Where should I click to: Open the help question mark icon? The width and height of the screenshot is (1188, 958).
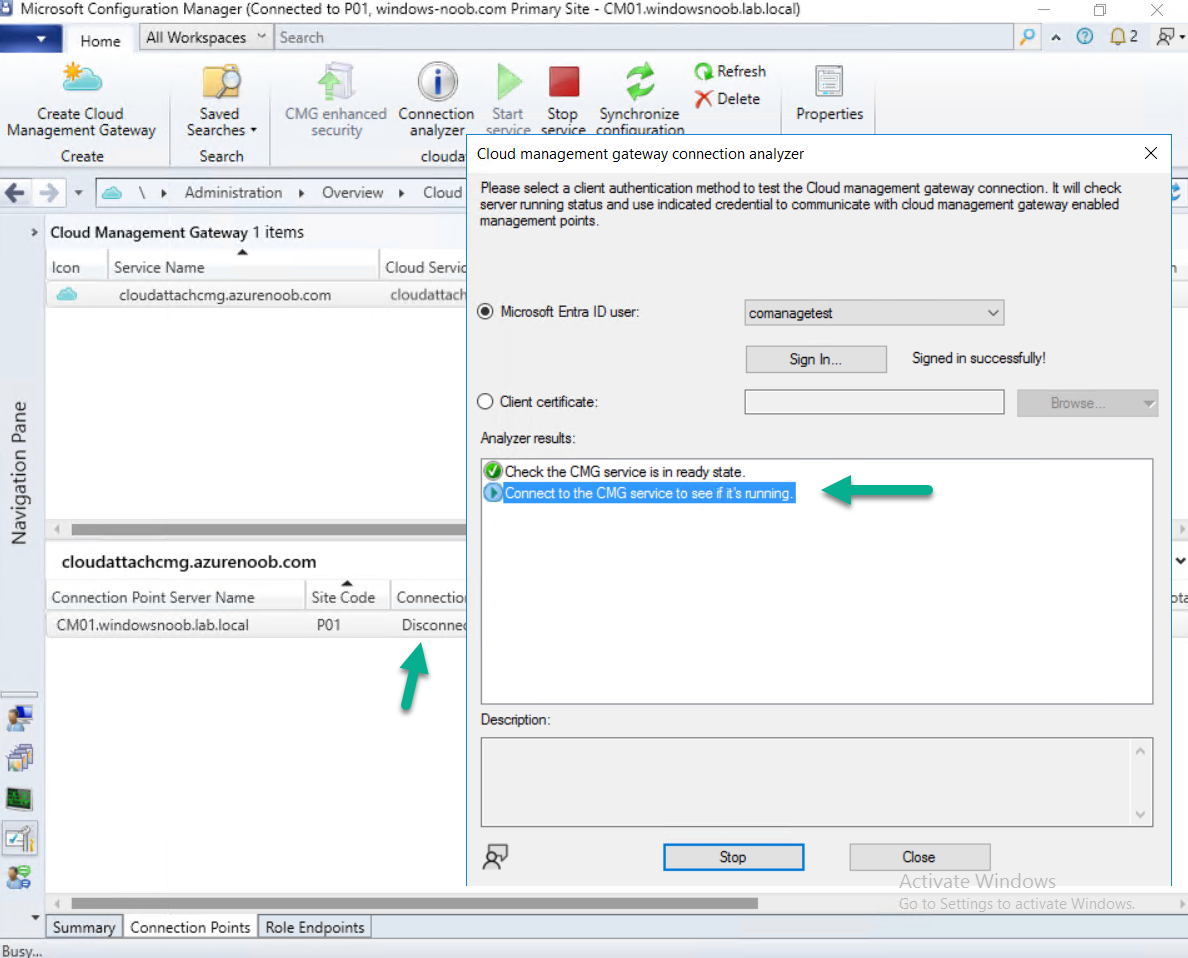pyautogui.click(x=1085, y=36)
